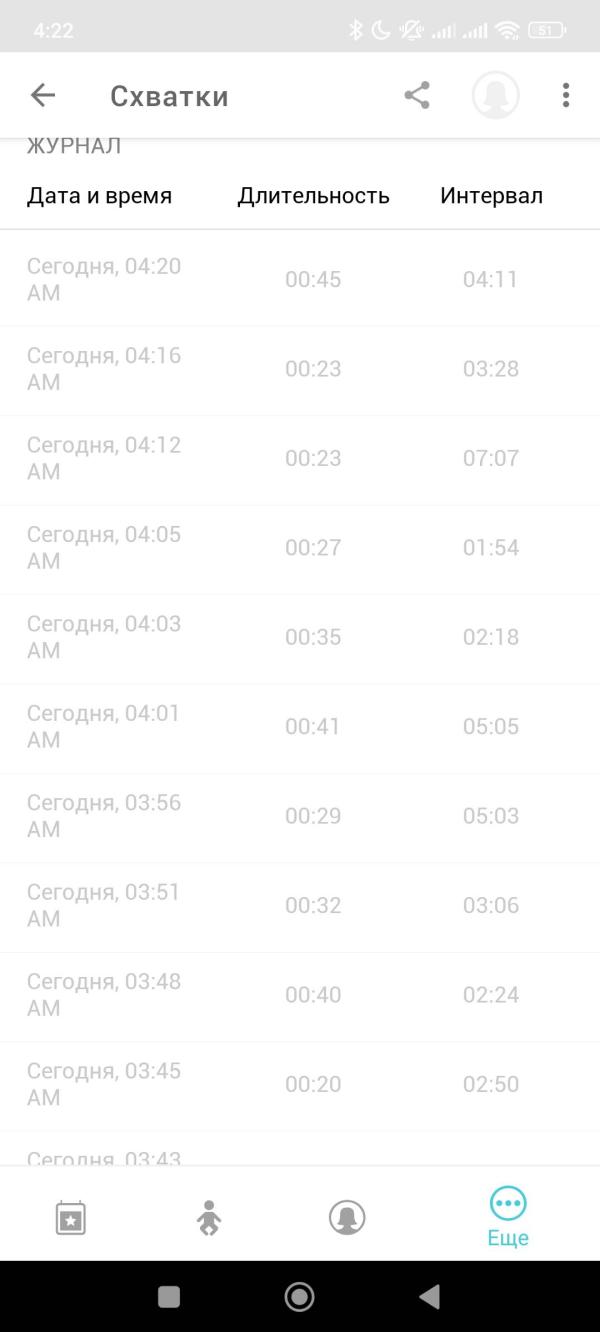Open the contraction logged at 04:05 AM

click(x=300, y=547)
